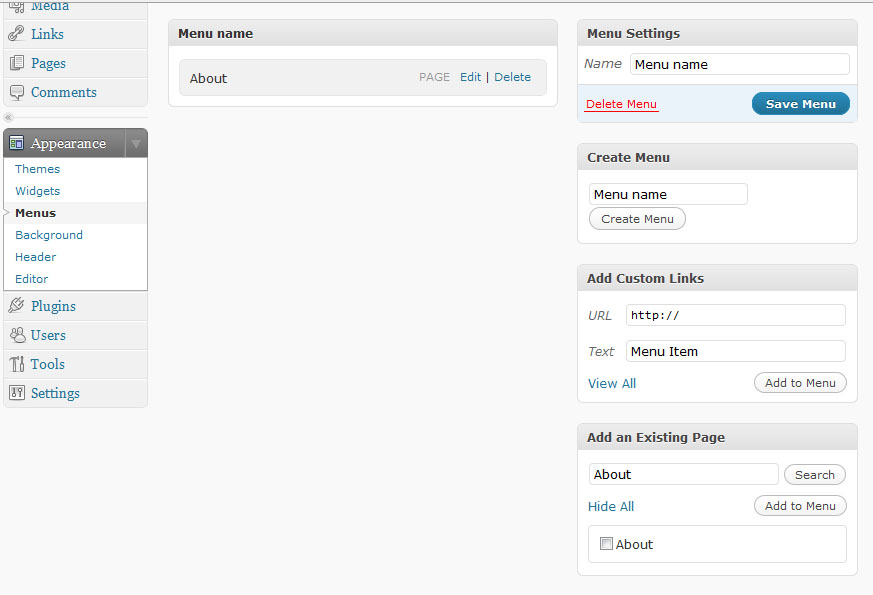The height and width of the screenshot is (595, 873).
Task: Open the Pages menu
Action: (x=48, y=63)
